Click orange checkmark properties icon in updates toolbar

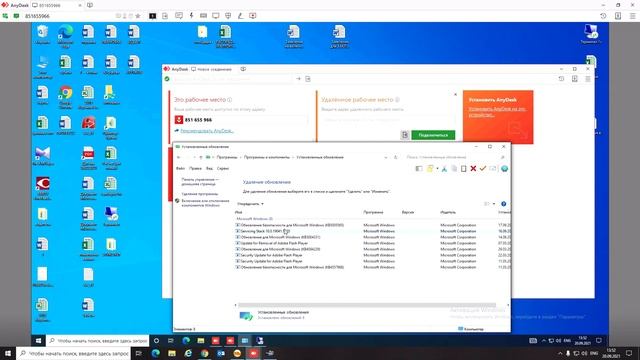click(482, 169)
